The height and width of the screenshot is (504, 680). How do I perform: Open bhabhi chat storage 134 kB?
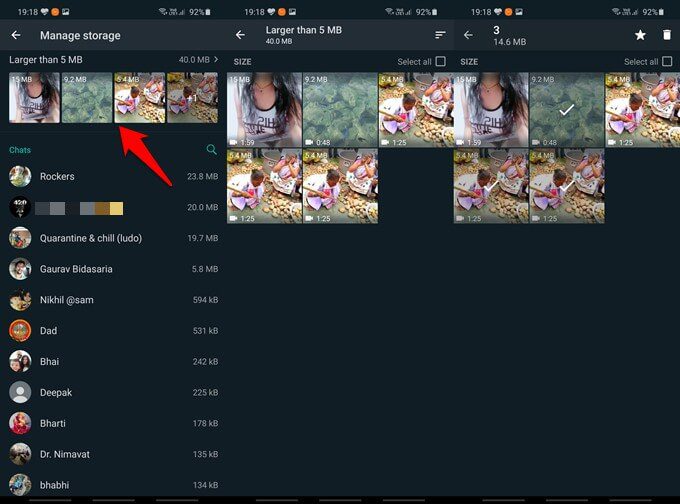pyautogui.click(x=113, y=485)
